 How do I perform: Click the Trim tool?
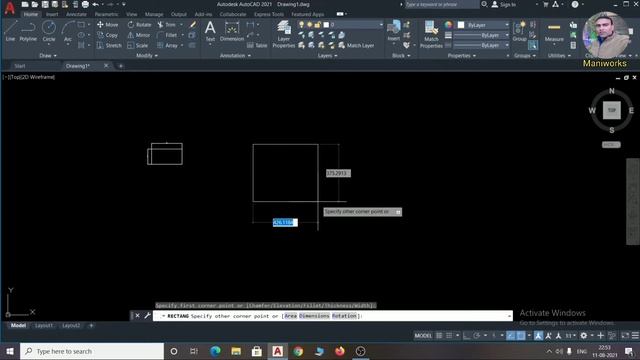pos(167,25)
